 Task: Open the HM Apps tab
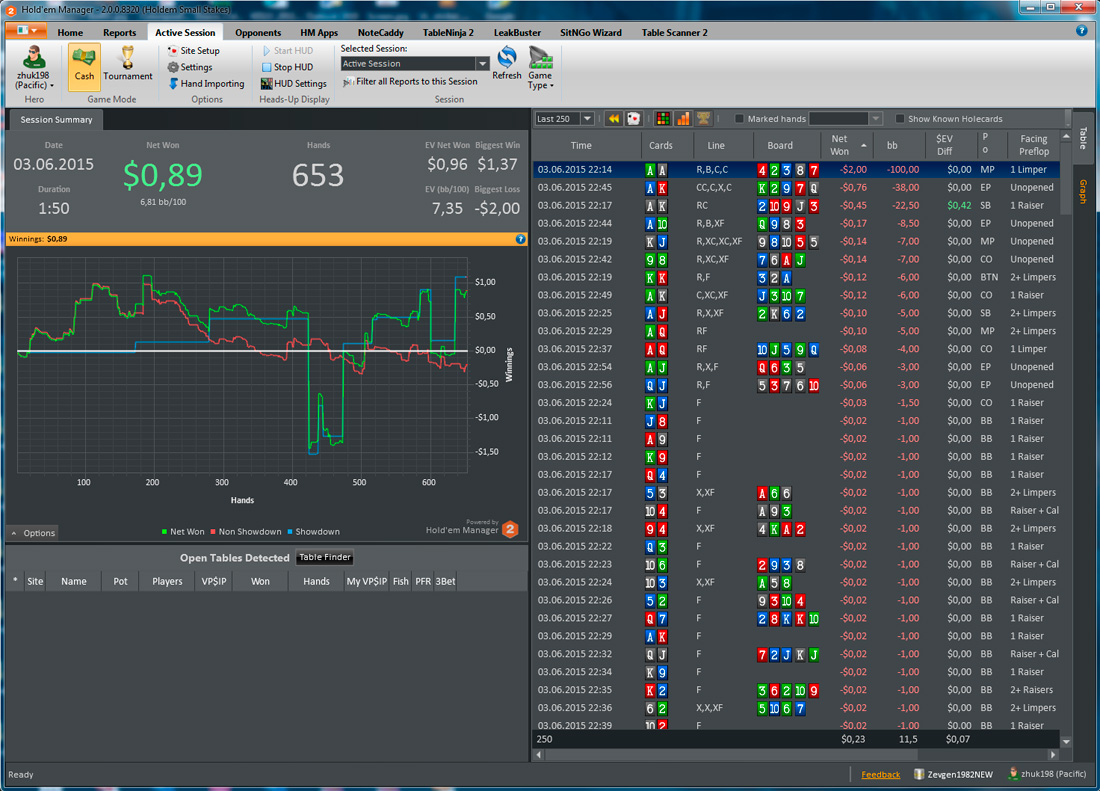318,32
